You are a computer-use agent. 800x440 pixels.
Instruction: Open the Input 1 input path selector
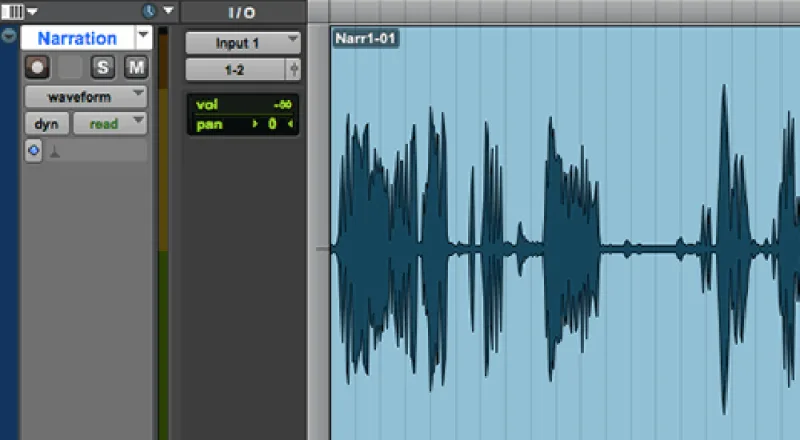(x=242, y=43)
